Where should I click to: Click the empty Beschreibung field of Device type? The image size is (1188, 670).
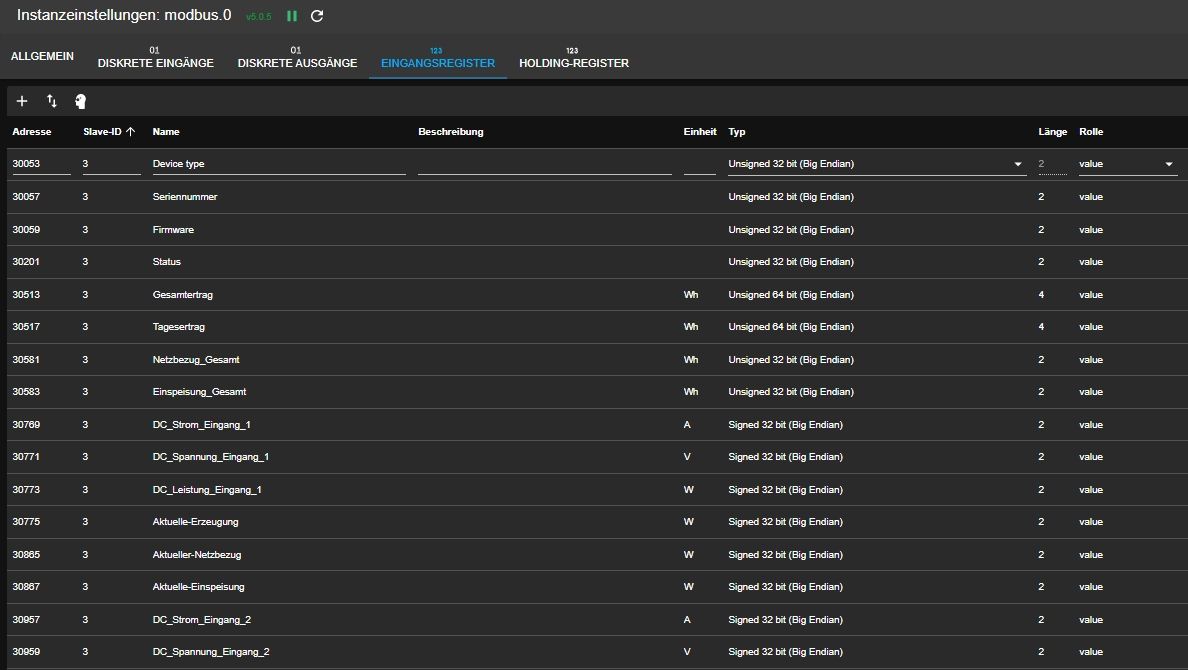pyautogui.click(x=545, y=164)
